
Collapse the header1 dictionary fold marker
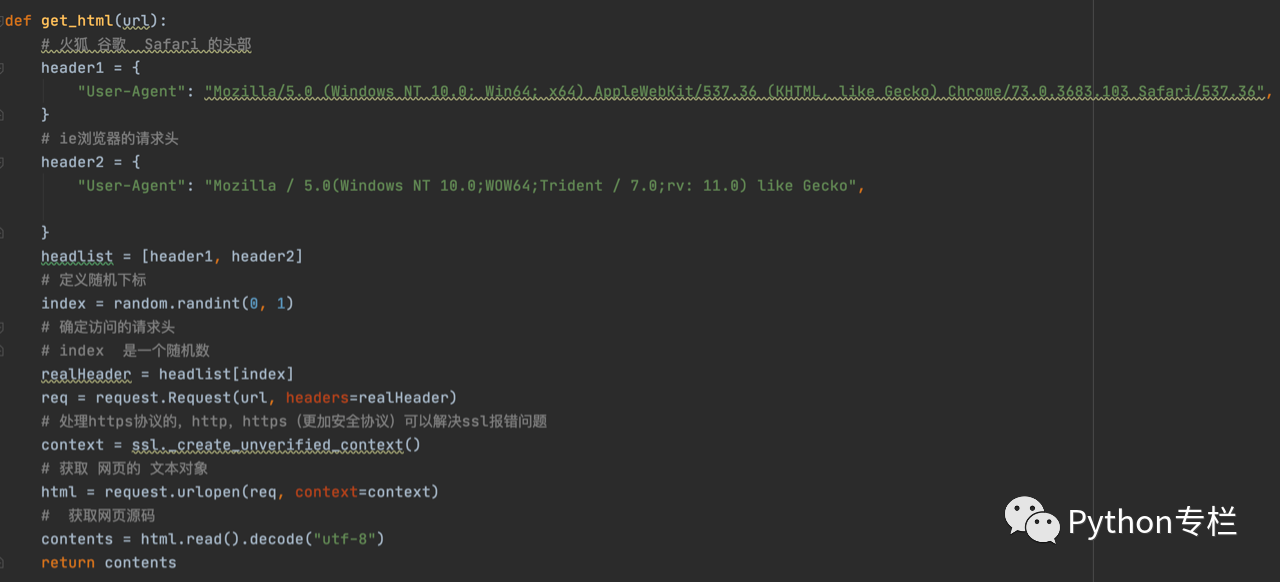pos(2,68)
